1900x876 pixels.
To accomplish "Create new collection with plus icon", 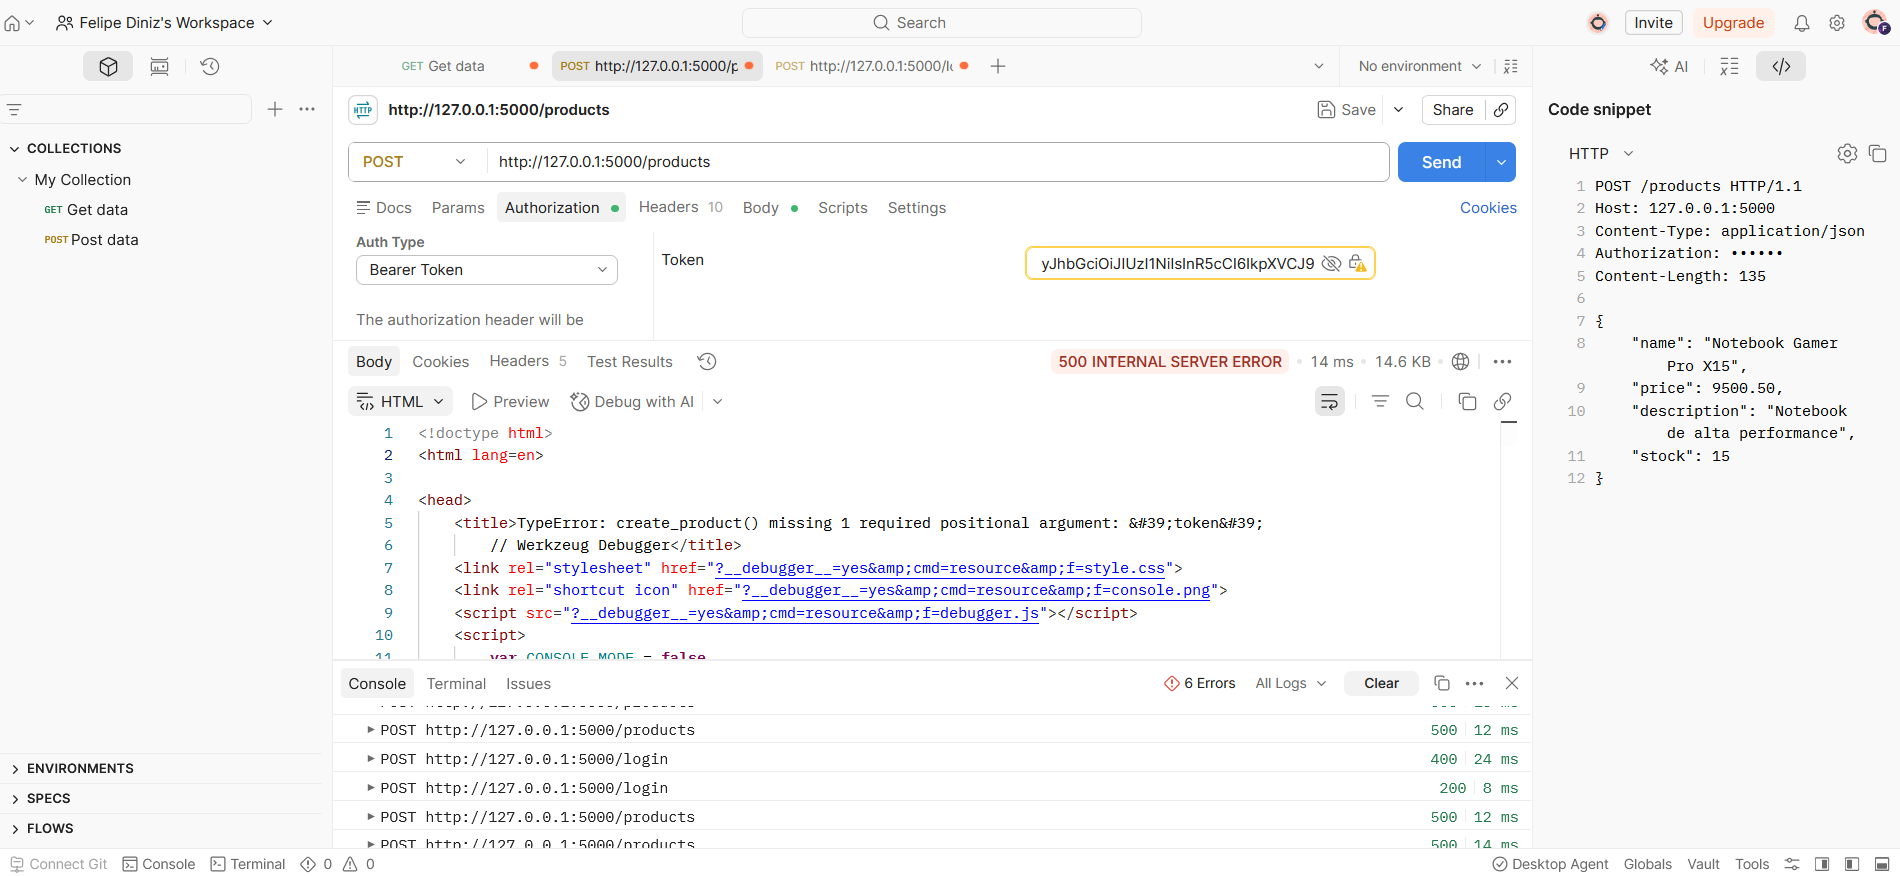I will coord(275,109).
